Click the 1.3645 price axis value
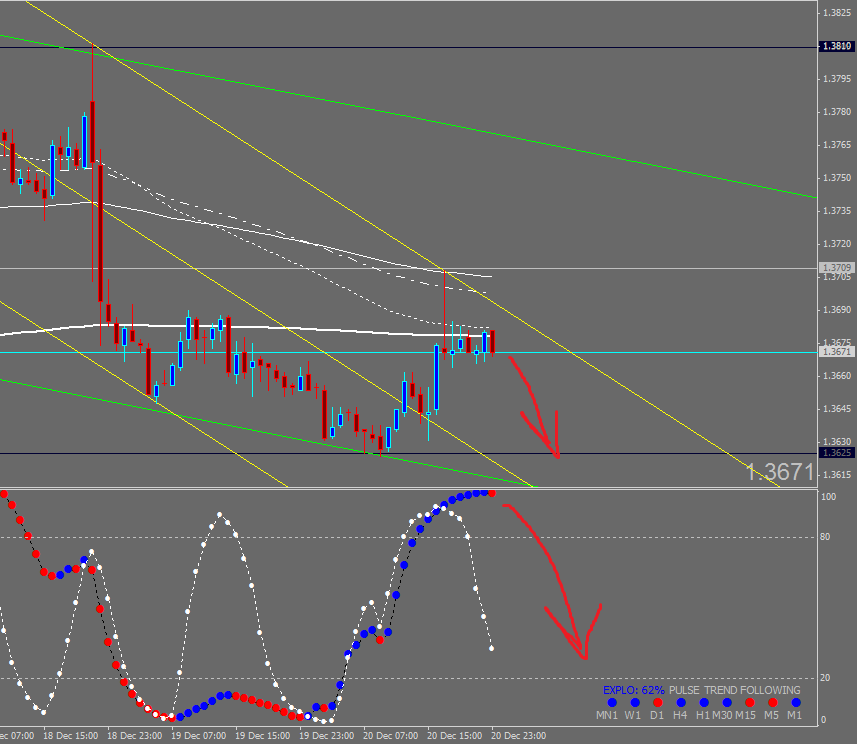The image size is (857, 744). pyautogui.click(x=837, y=409)
